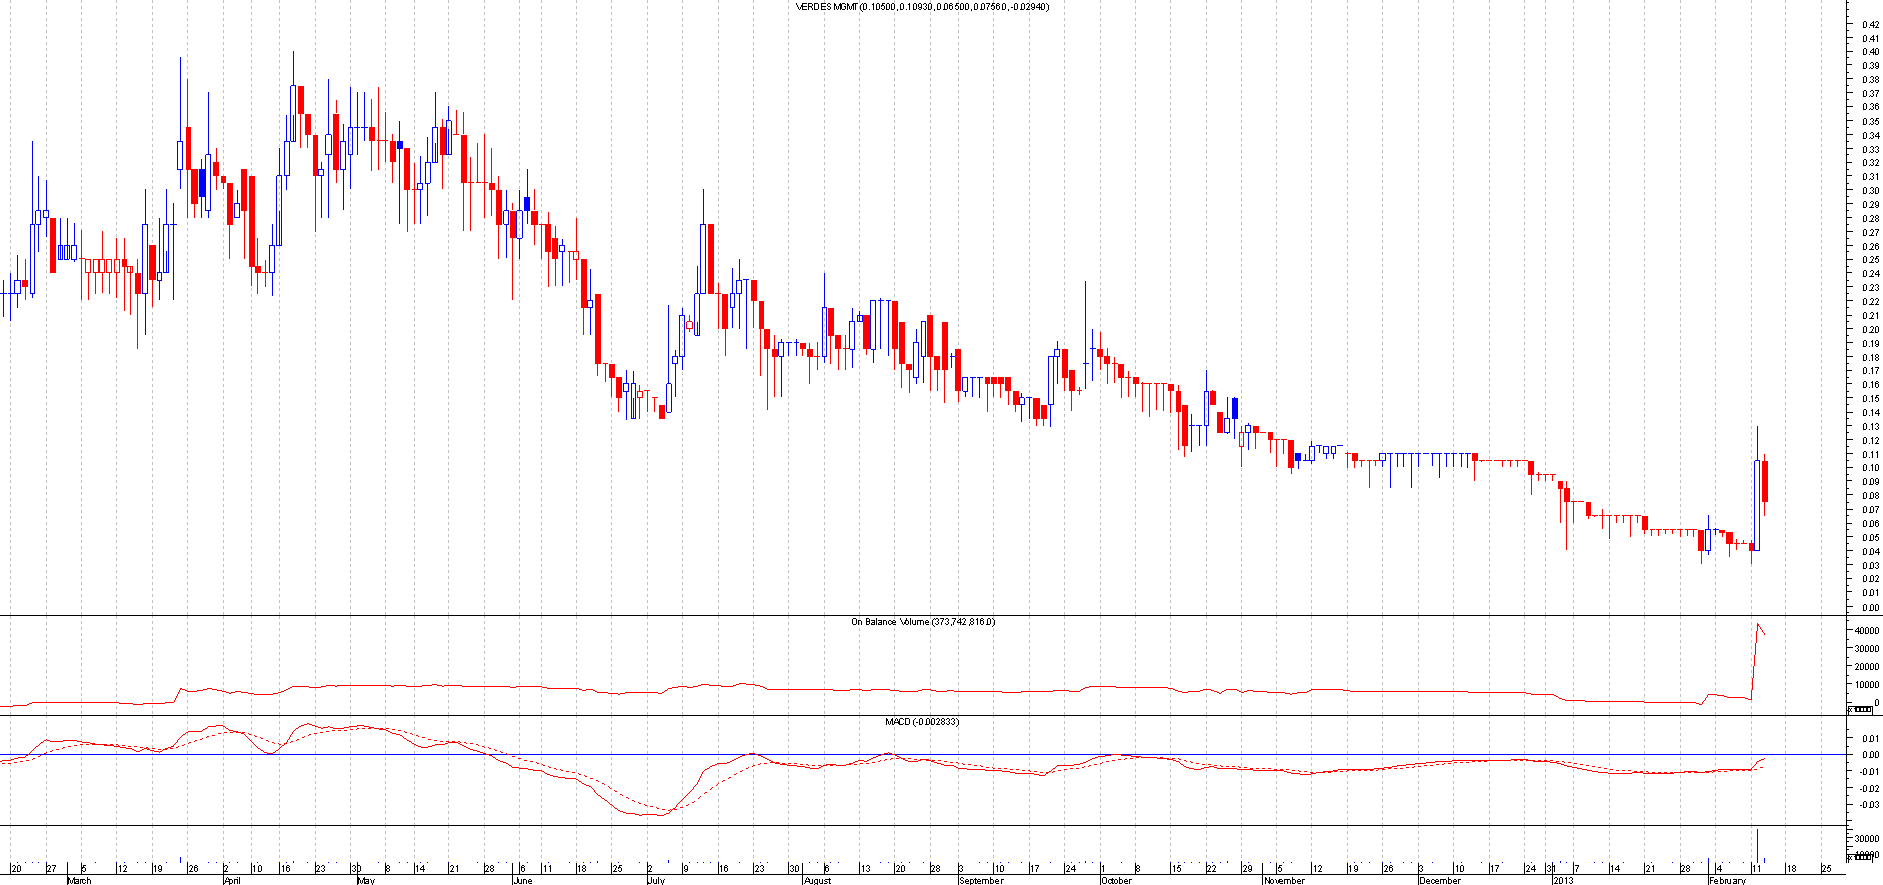The image size is (1883, 885).
Task: Click the March label on date axis
Action: [78, 880]
